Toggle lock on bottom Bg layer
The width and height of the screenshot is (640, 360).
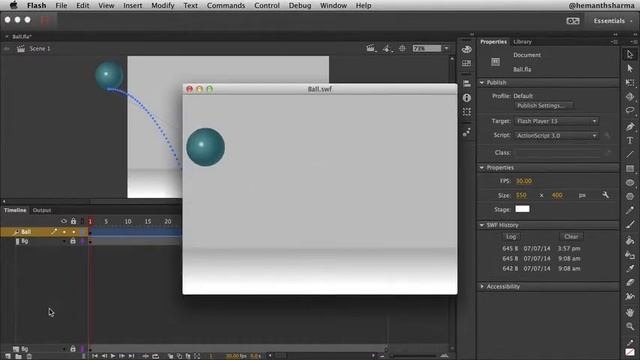click(73, 349)
